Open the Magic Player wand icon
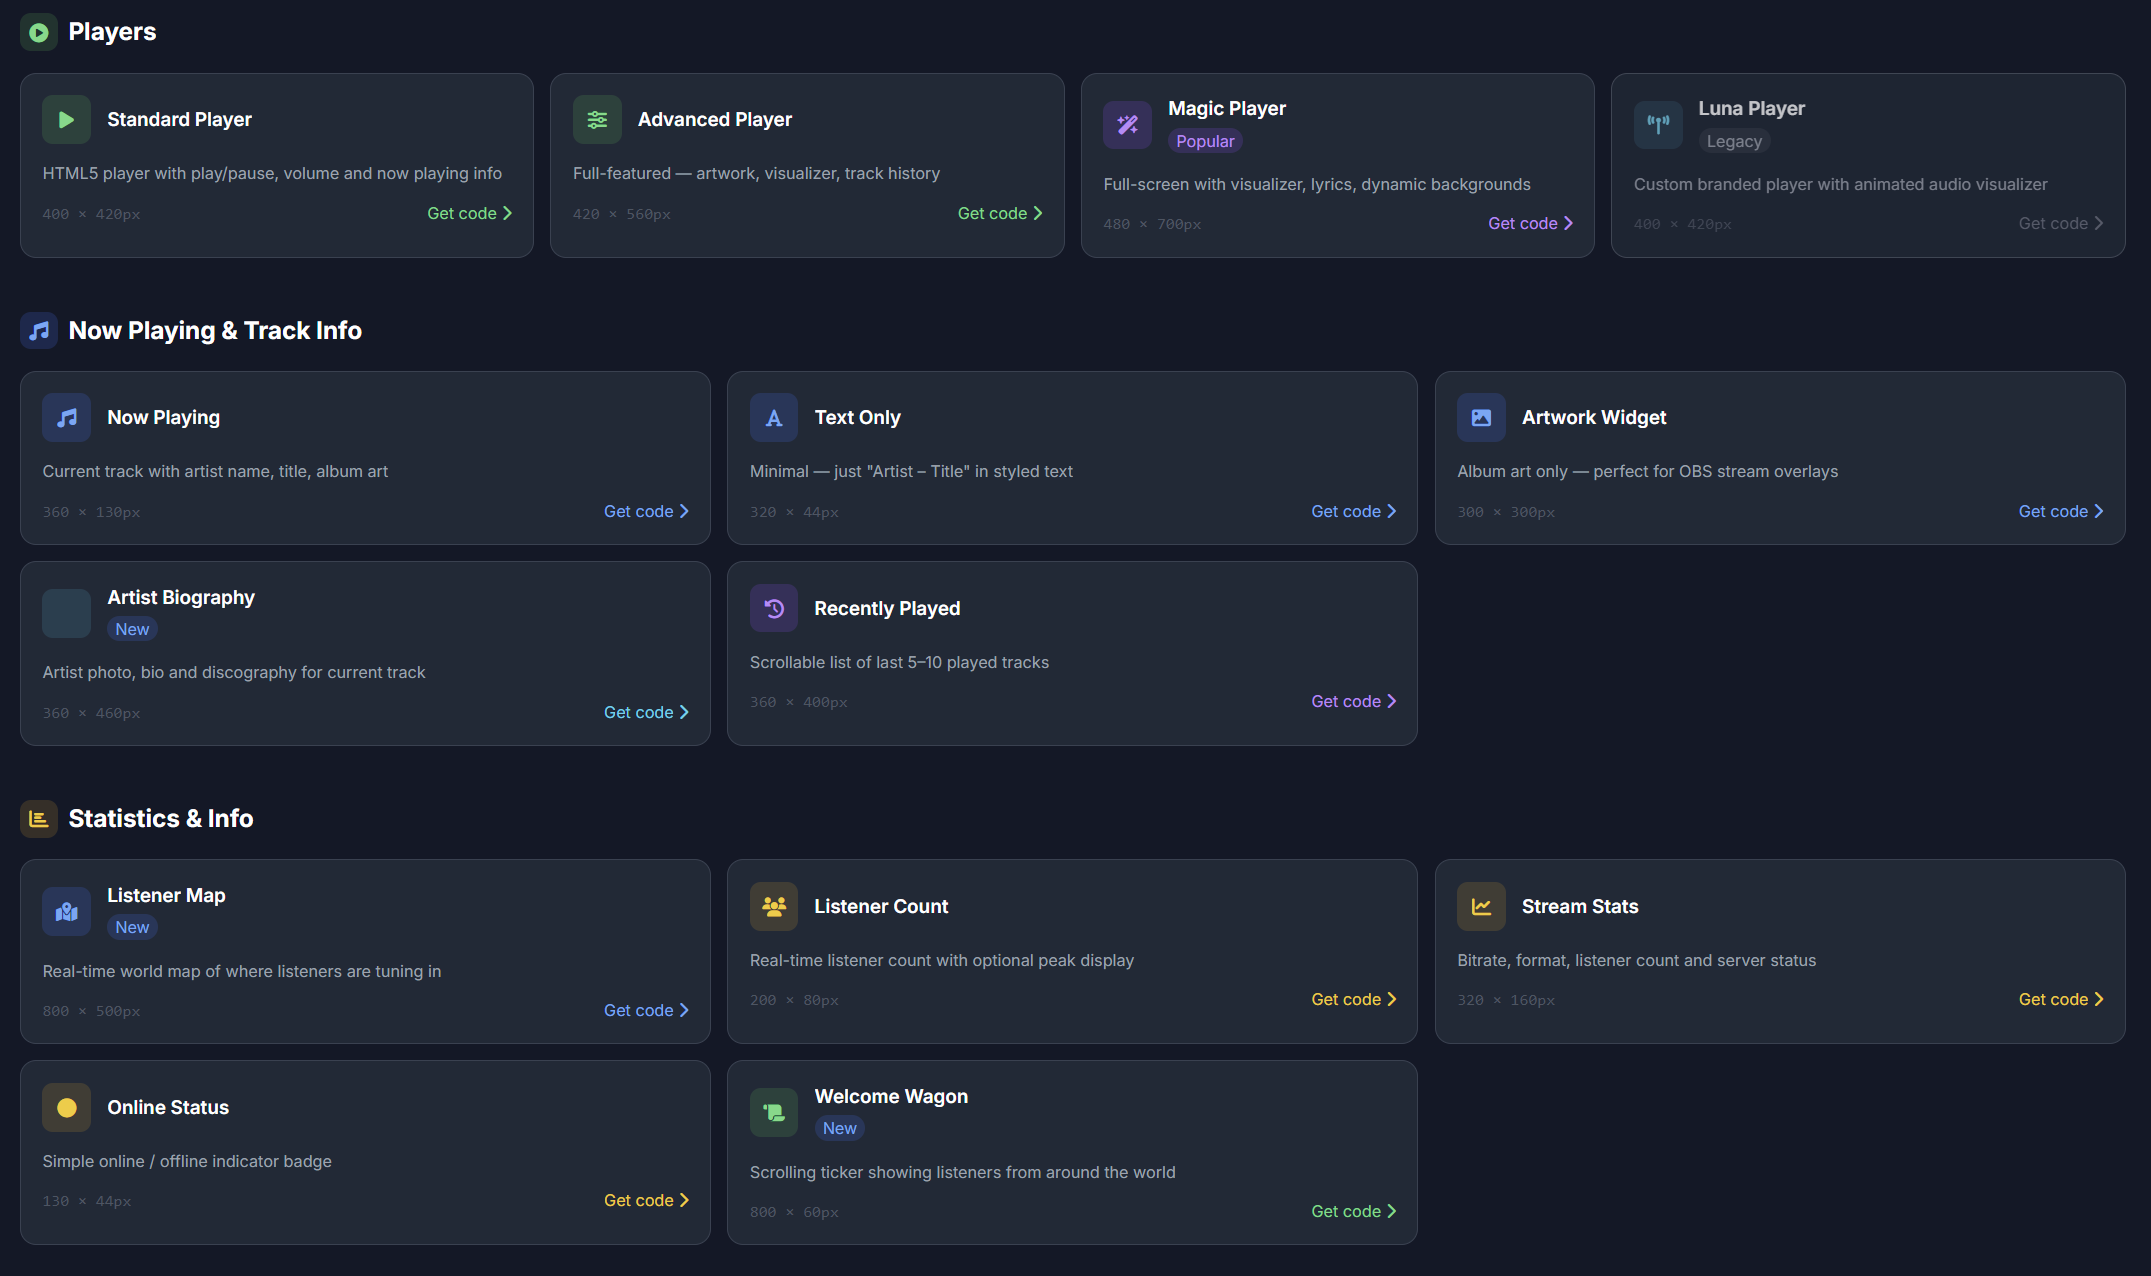The image size is (2151, 1276). click(x=1127, y=125)
